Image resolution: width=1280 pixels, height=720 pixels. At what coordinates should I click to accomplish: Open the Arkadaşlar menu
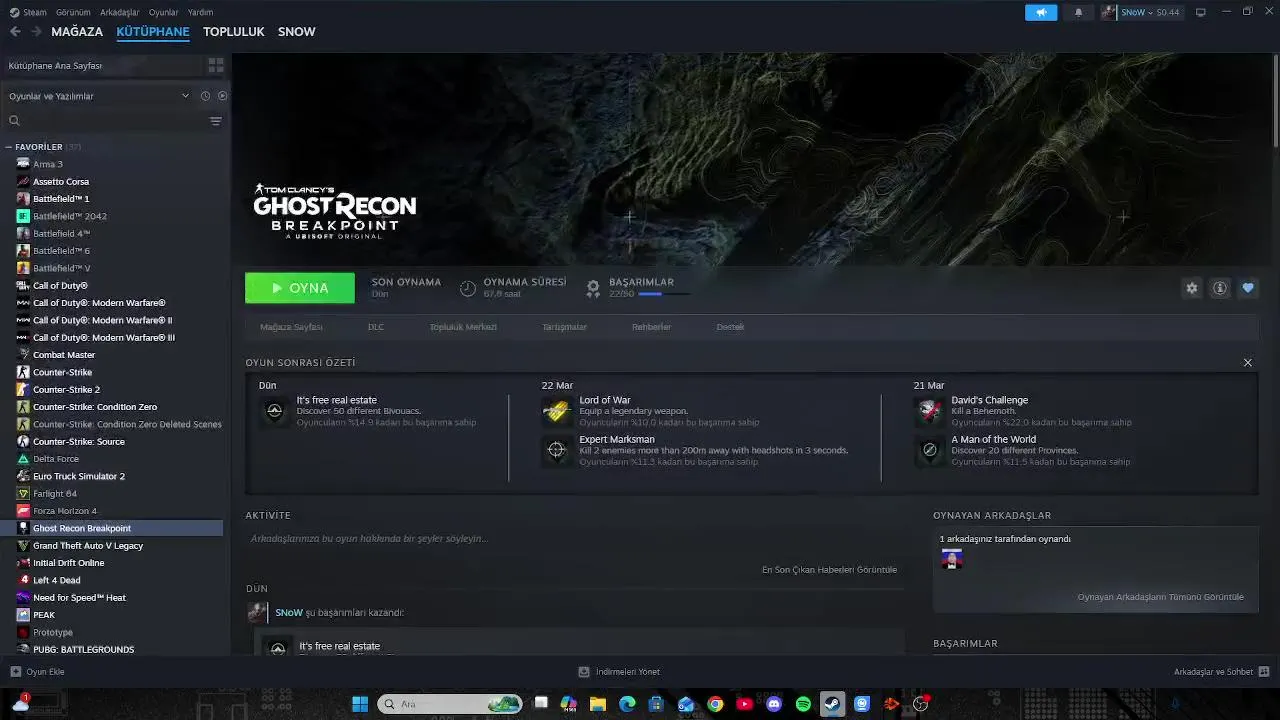(120, 12)
